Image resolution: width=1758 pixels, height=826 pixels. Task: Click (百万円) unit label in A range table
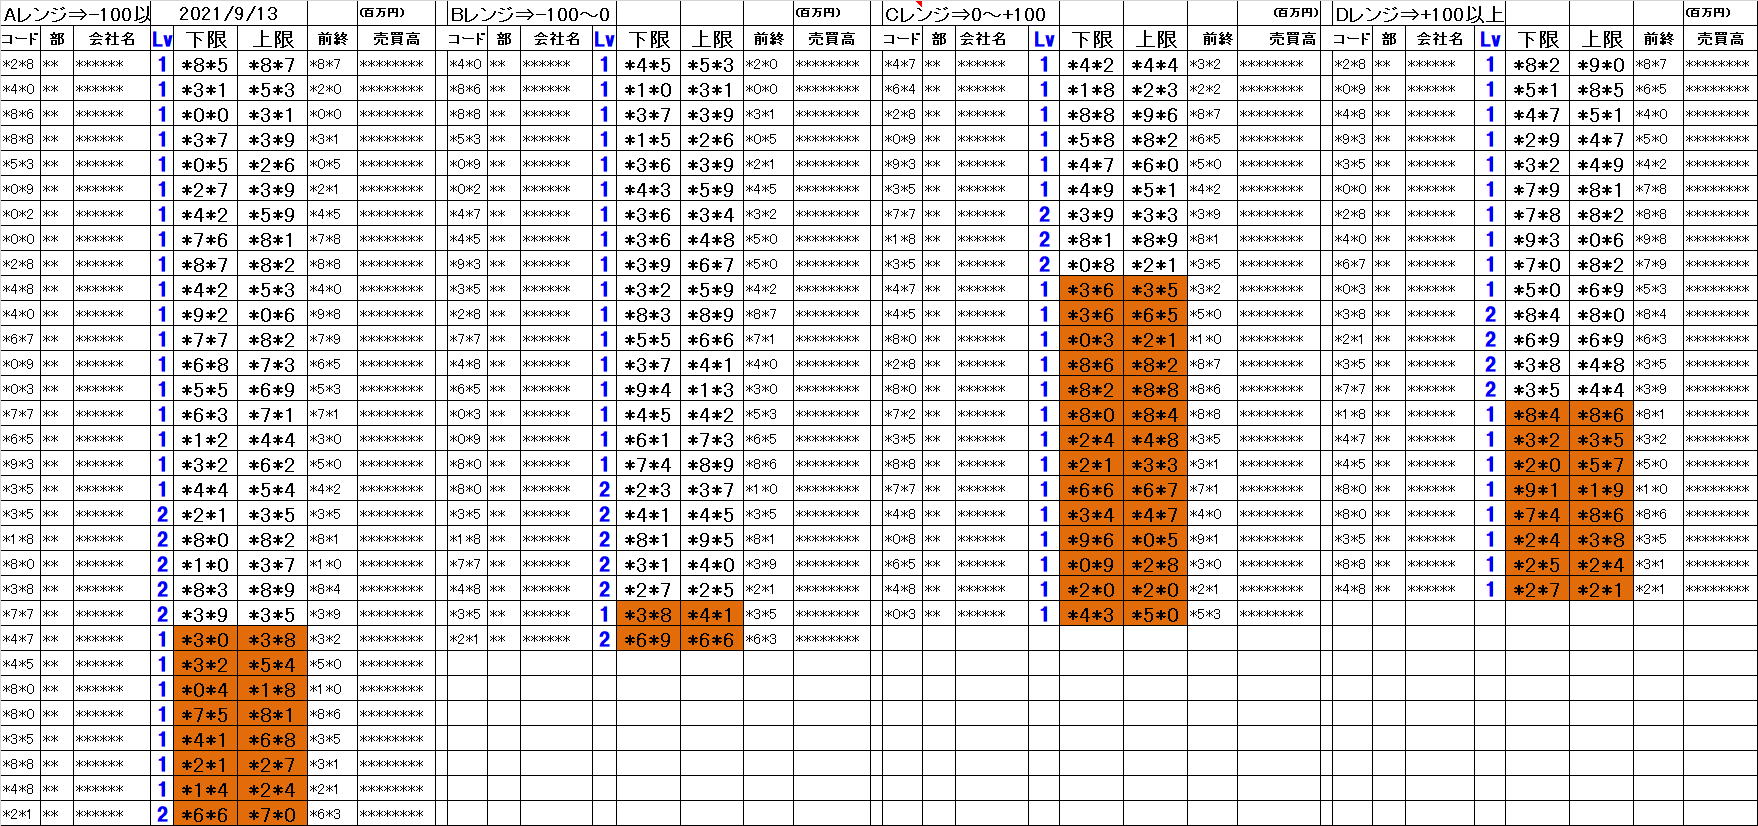[382, 12]
